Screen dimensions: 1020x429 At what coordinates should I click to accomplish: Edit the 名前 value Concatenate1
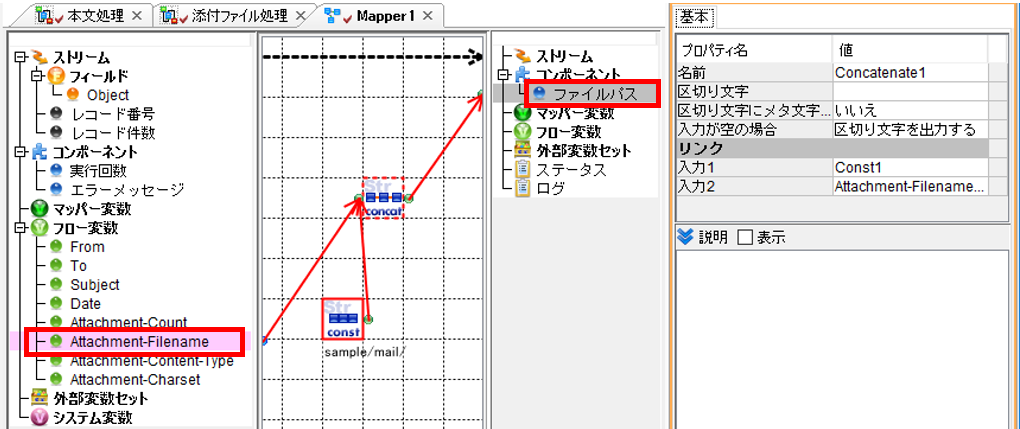[x=909, y=73]
